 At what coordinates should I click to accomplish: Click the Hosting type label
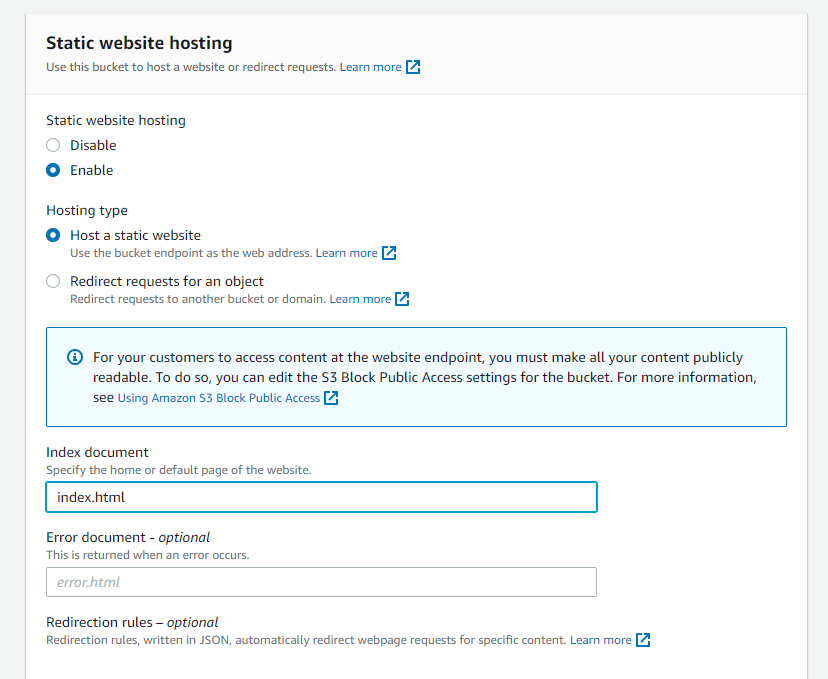tap(87, 210)
